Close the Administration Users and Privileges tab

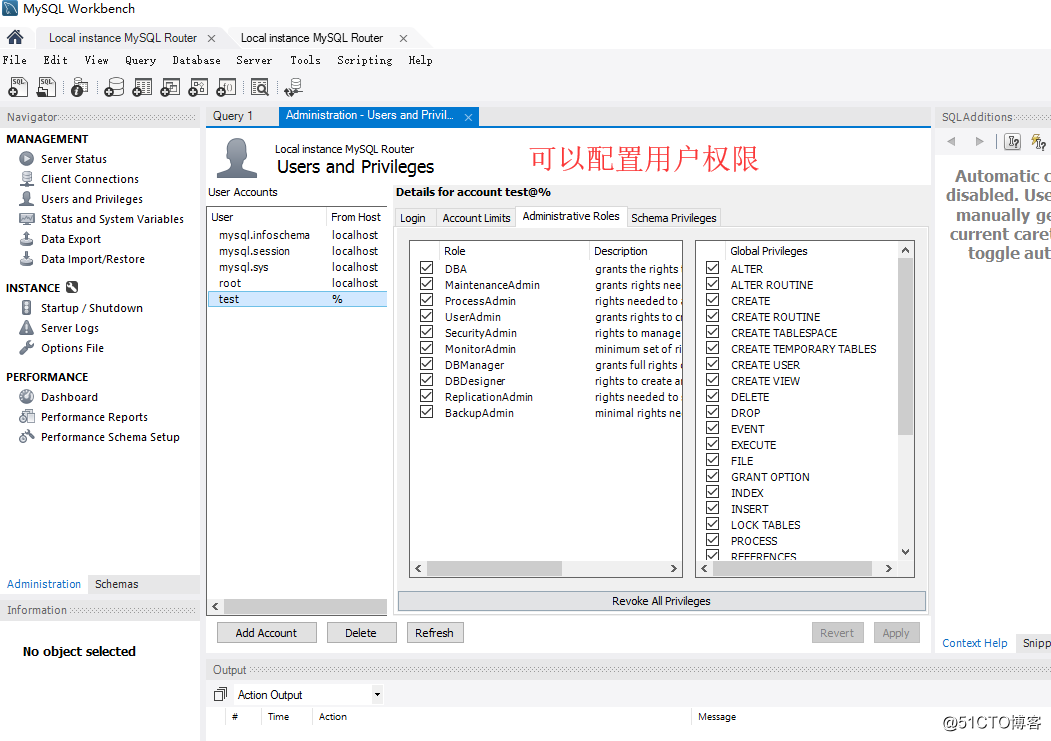[x=469, y=117]
